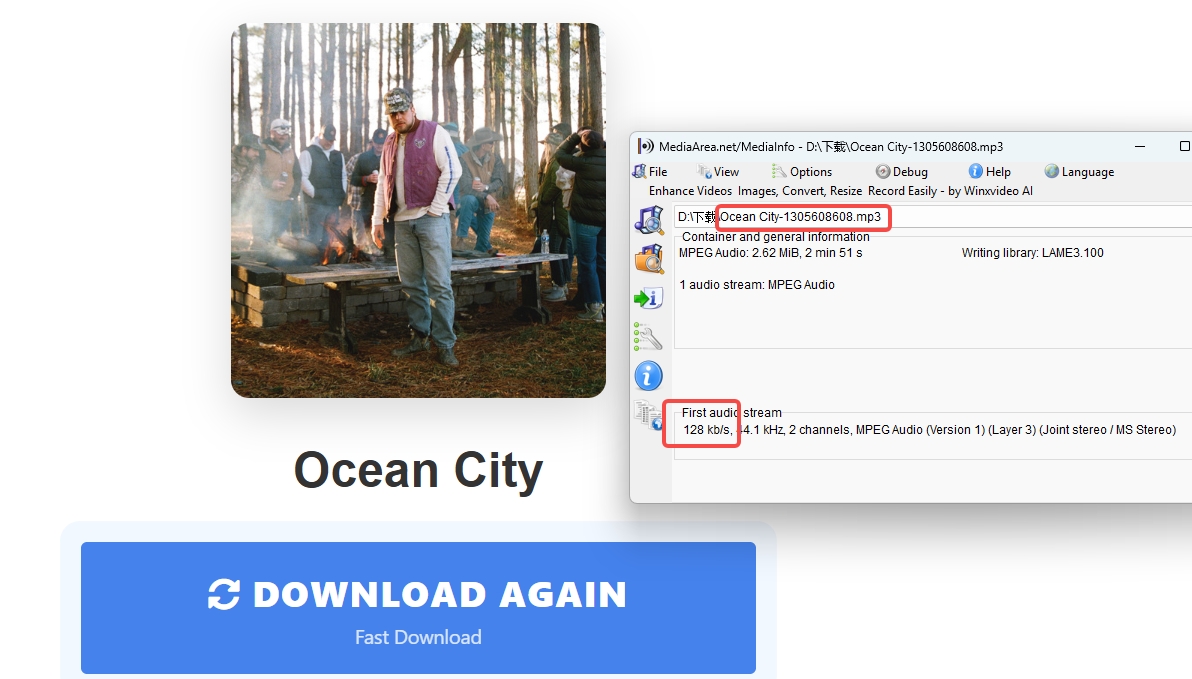
Task: Open web comparison via the documents-globe sidebar icon
Action: 649,413
